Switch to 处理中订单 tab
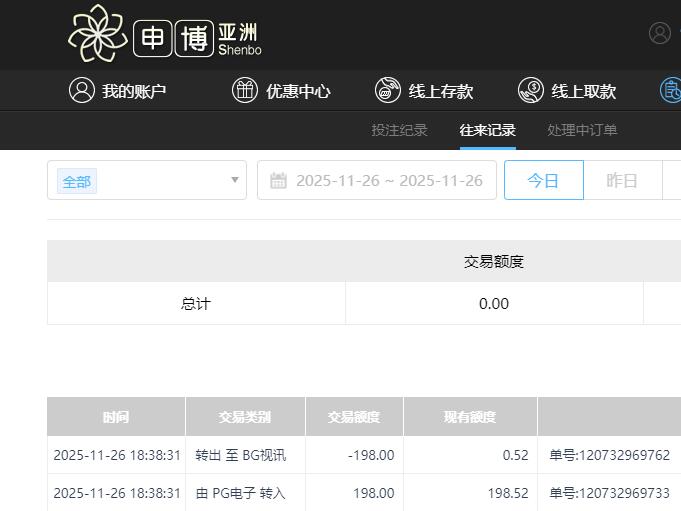This screenshot has width=681, height=511. pos(582,130)
